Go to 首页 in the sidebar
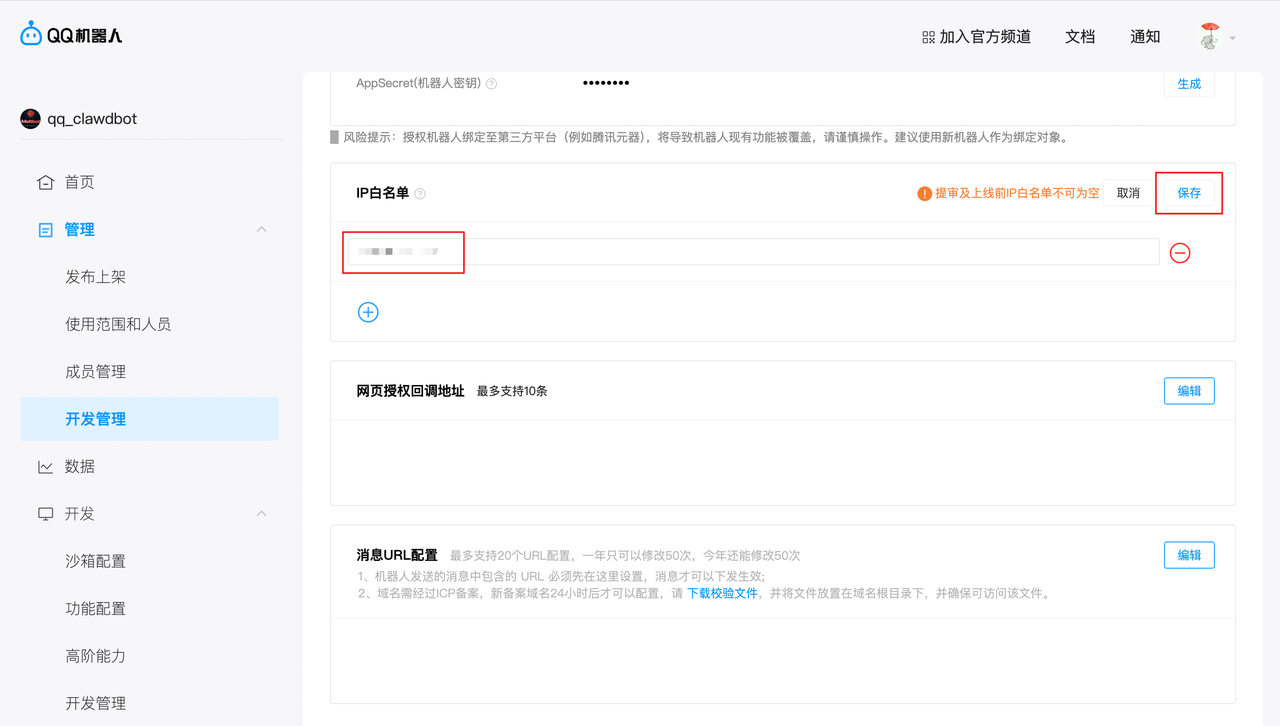The image size is (1280, 726). 79,182
